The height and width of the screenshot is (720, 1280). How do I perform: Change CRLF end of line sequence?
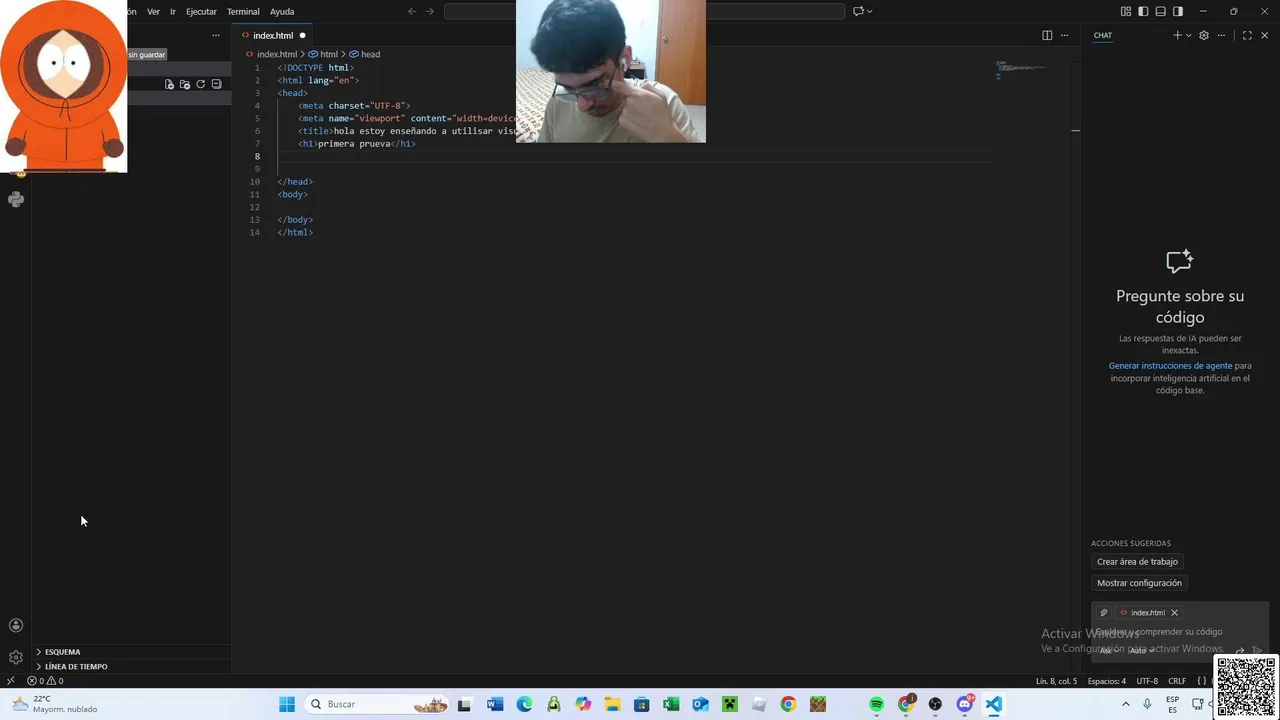[x=1177, y=681]
